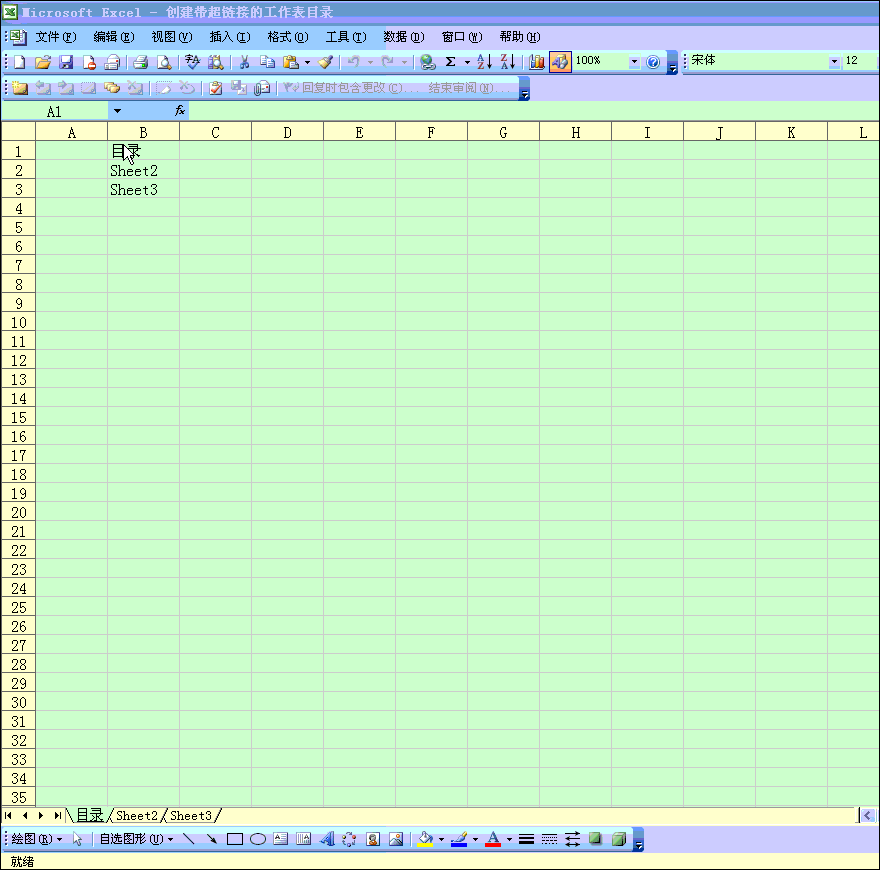Screen dimensions: 880x870
Task: Sort ascending with the A-Z icon
Action: coord(484,62)
